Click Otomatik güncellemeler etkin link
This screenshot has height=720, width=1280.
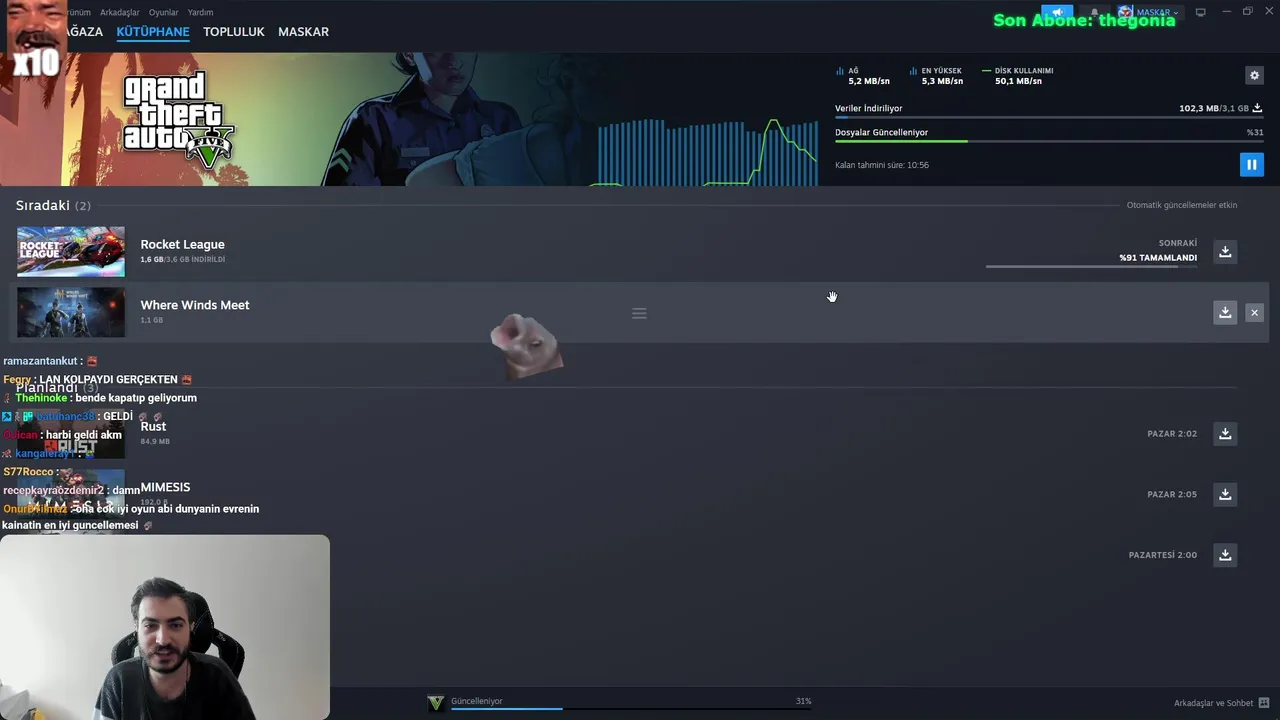coord(1182,205)
